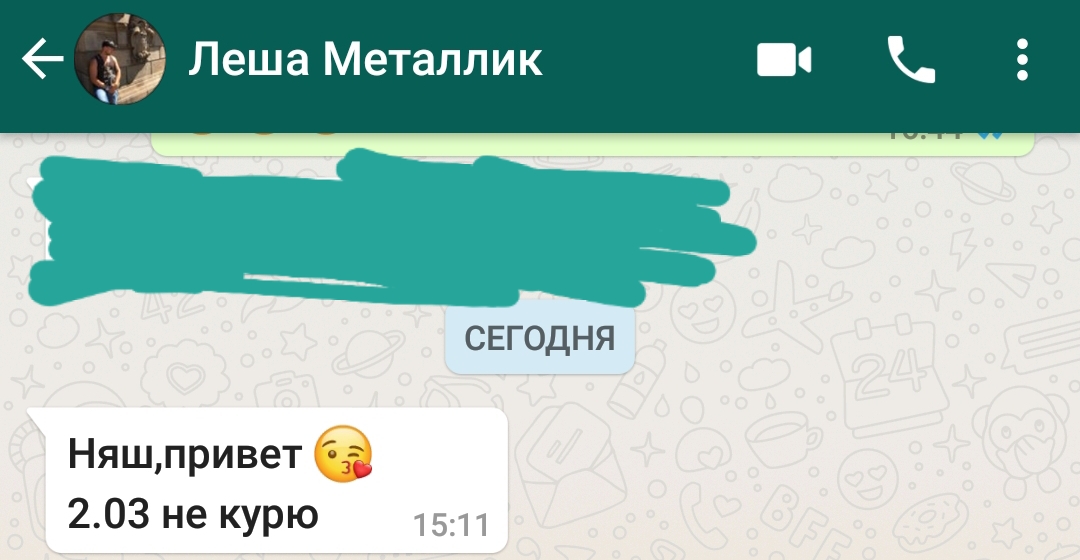This screenshot has height=560, width=1080.
Task: Select the partially hidden green sent message
Action: click(x=592, y=144)
